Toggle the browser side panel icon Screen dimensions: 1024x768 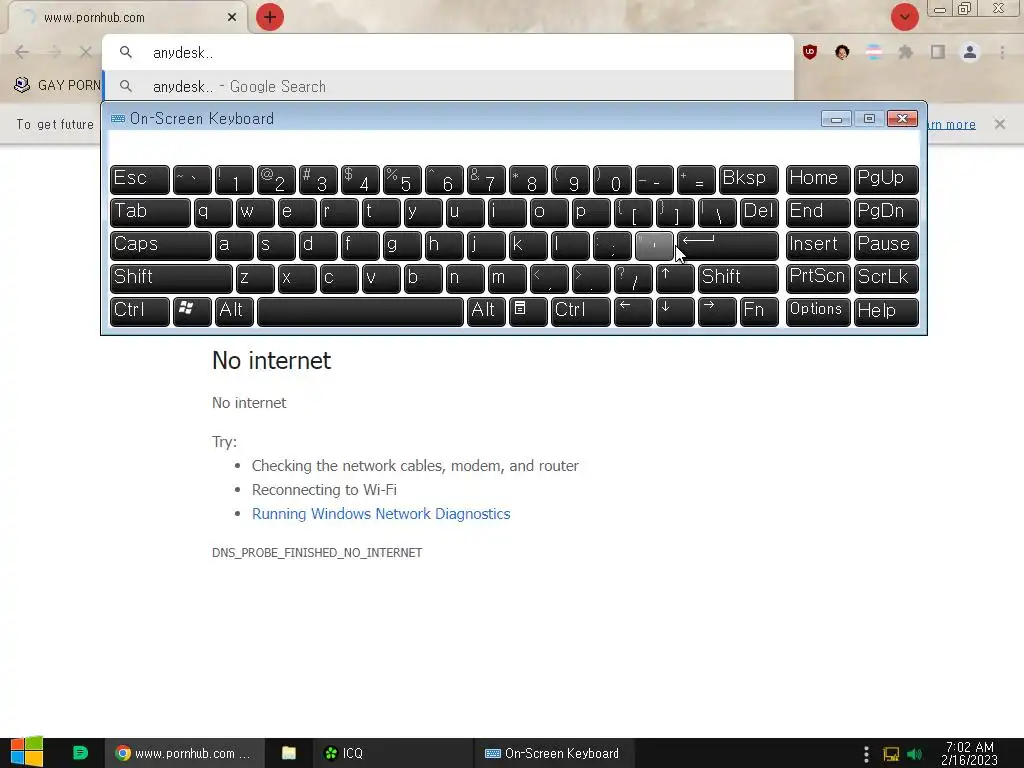coord(938,52)
